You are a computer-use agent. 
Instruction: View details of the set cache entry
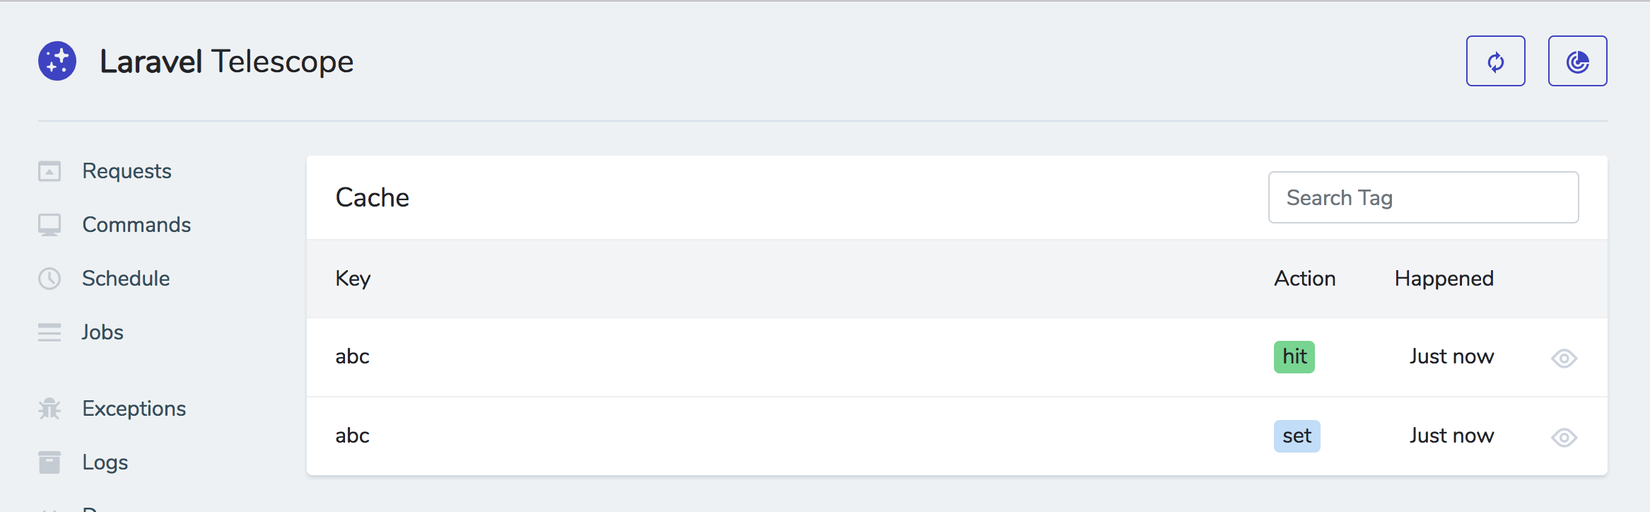pos(1564,437)
